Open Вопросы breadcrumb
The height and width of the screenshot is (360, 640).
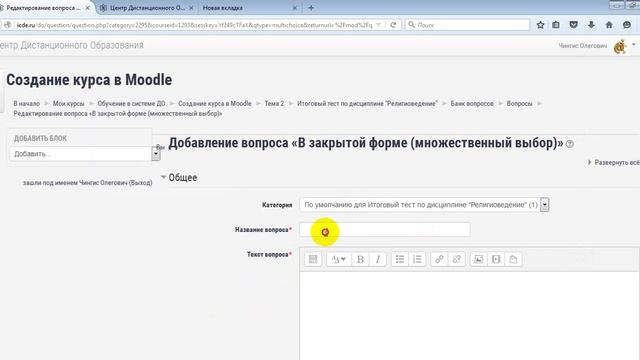click(x=520, y=104)
